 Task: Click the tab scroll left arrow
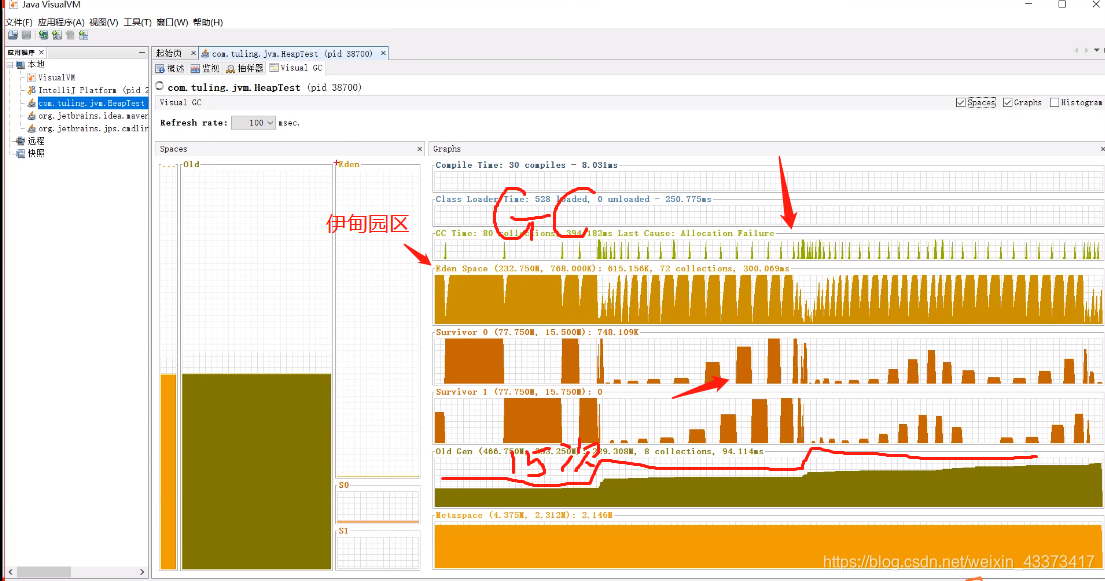tap(1076, 50)
